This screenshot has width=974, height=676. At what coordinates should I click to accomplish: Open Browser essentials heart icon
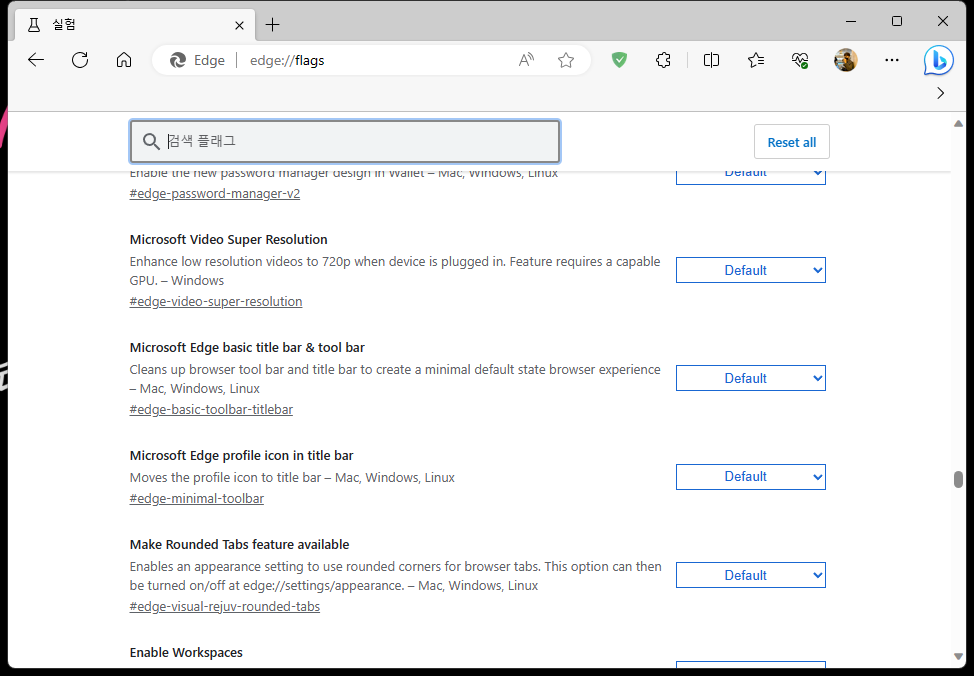[x=800, y=60]
